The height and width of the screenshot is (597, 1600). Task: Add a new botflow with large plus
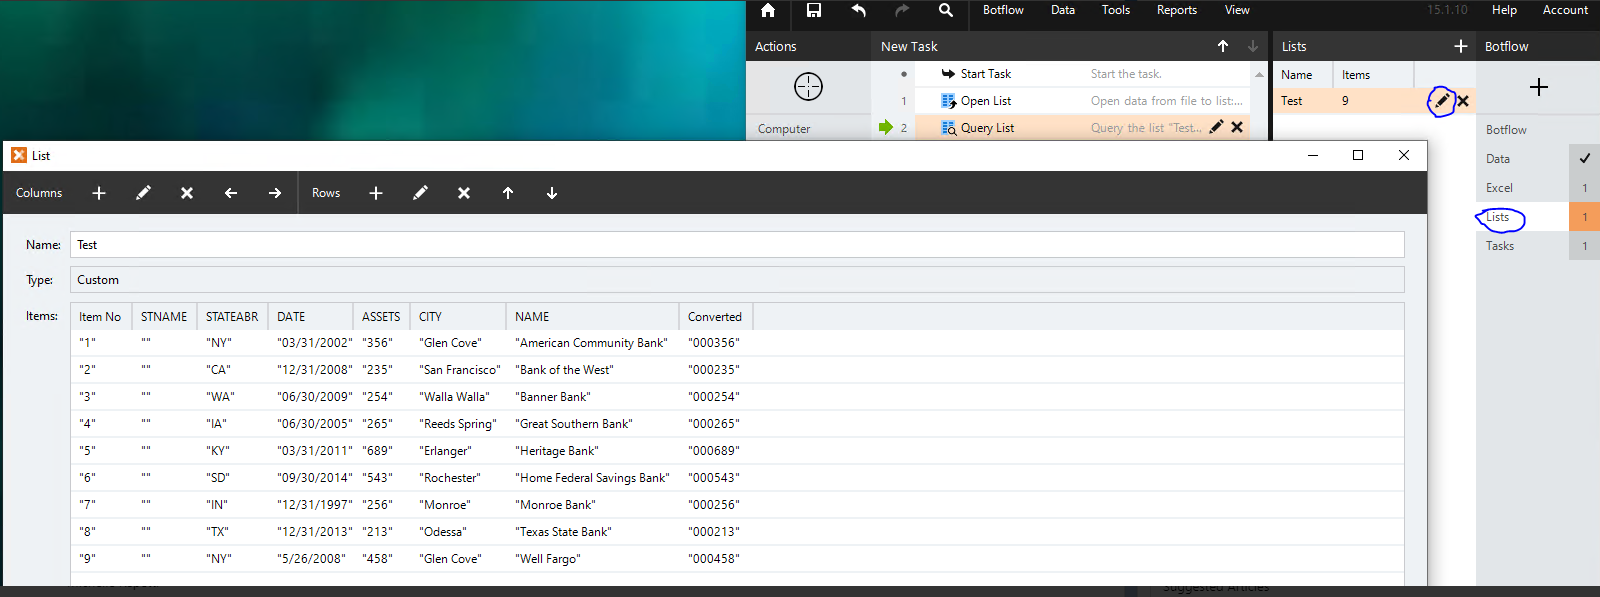(1539, 87)
